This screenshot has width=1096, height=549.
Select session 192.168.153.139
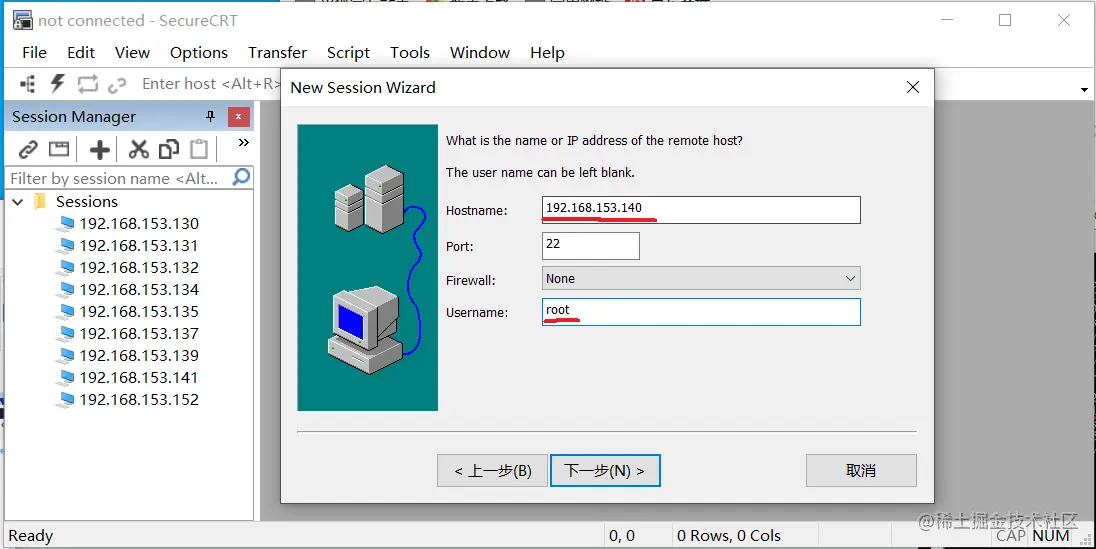click(139, 355)
